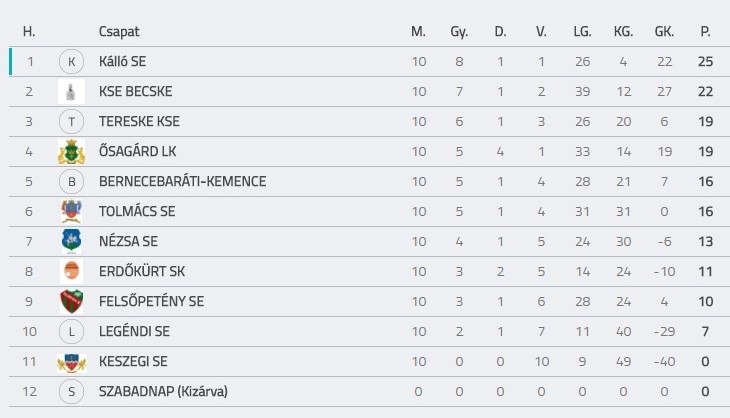Click the BERNECEBARÁTI-KEMENCE letter B badge
Screen dimensions: 730x418
(x=71, y=182)
